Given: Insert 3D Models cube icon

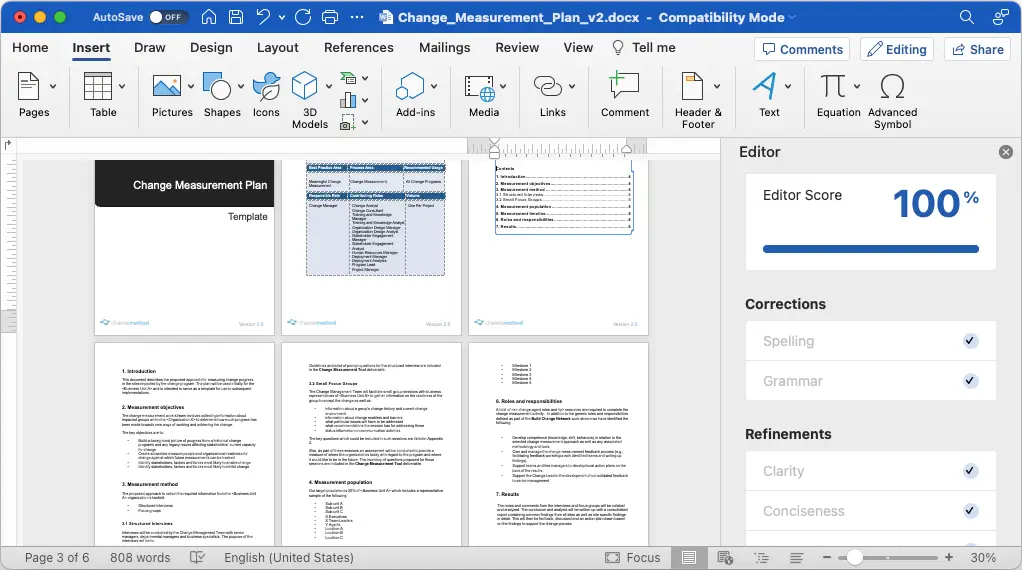Looking at the screenshot, I should [304, 86].
